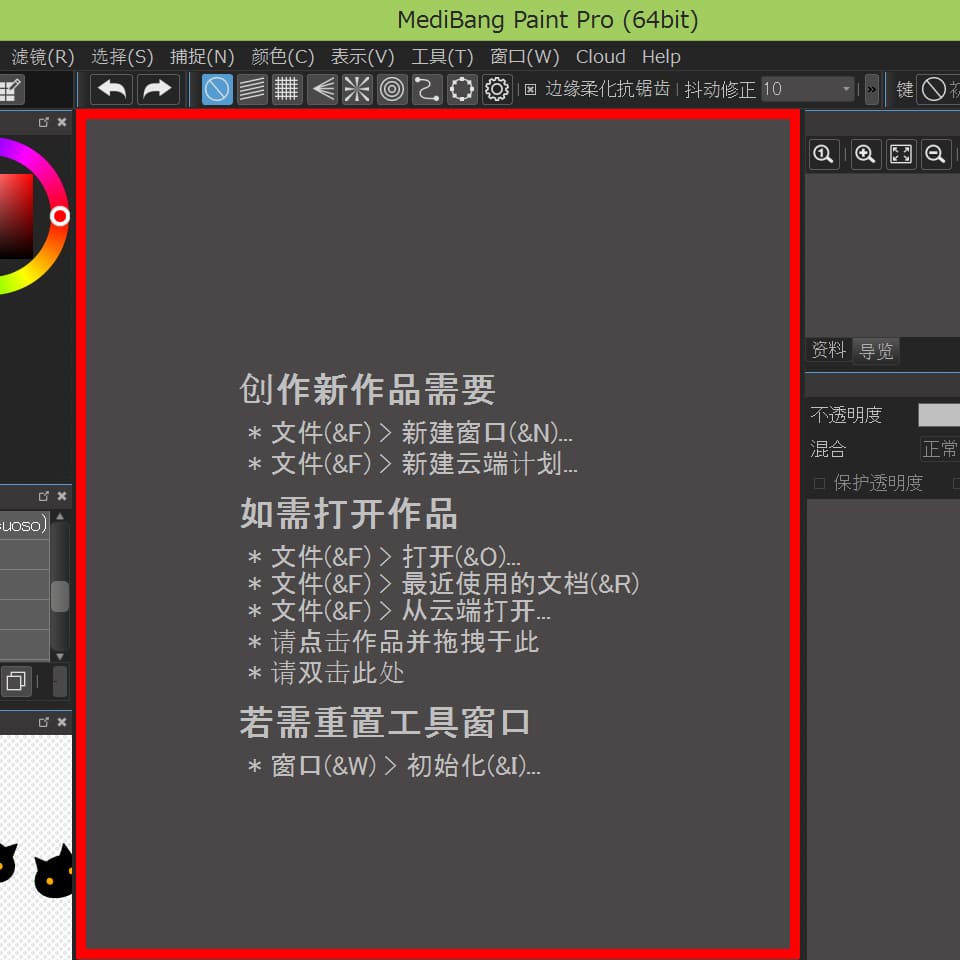The image size is (960, 960).
Task: Open the 混合 blend mode dropdown
Action: click(x=939, y=449)
